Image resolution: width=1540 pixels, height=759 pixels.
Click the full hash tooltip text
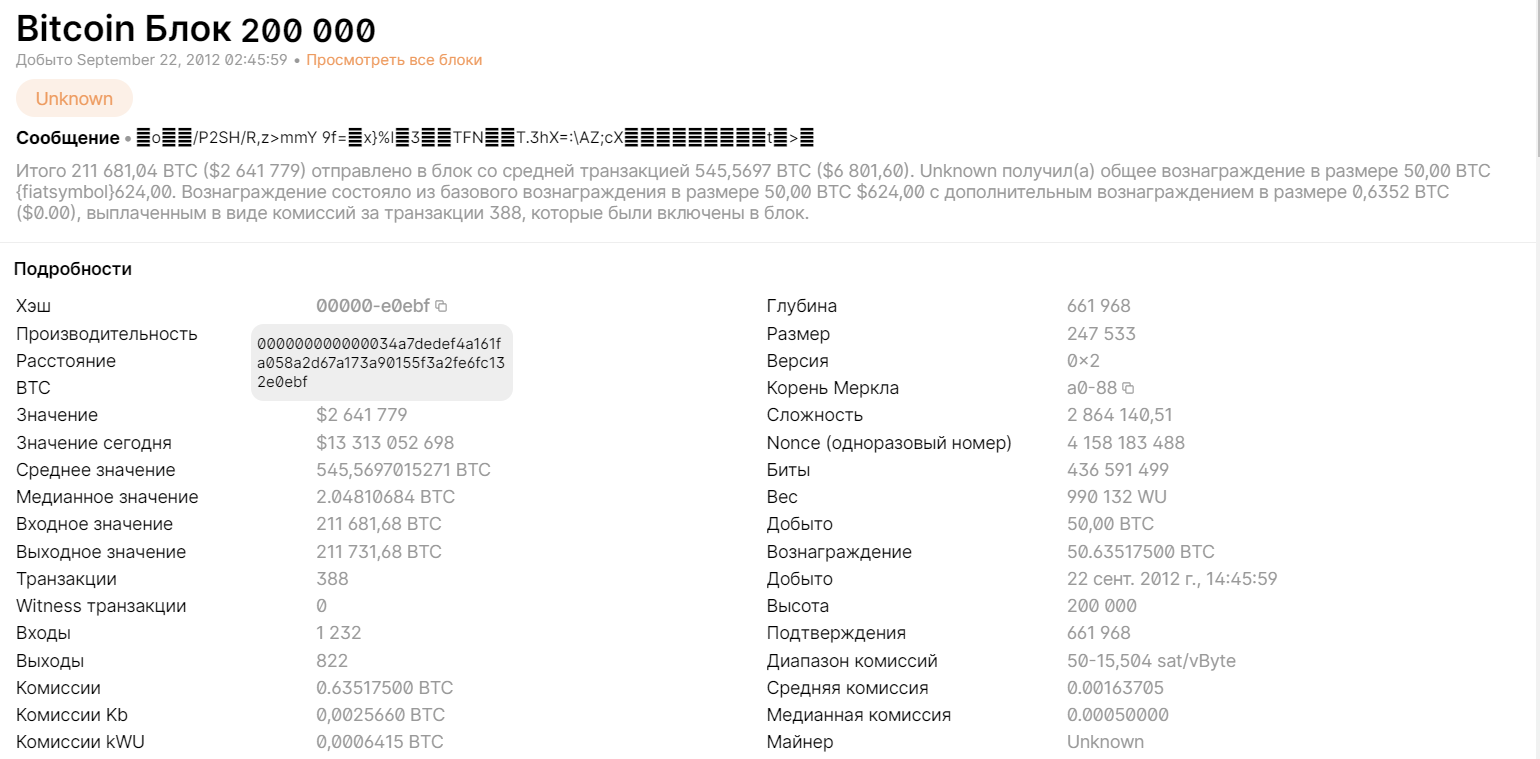coord(381,362)
